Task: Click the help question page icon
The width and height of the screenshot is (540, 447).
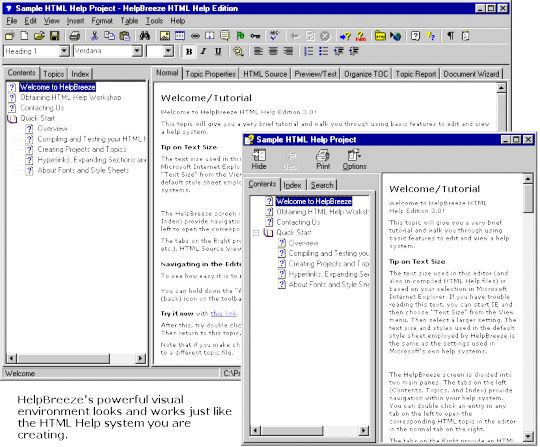Action: 415,36
